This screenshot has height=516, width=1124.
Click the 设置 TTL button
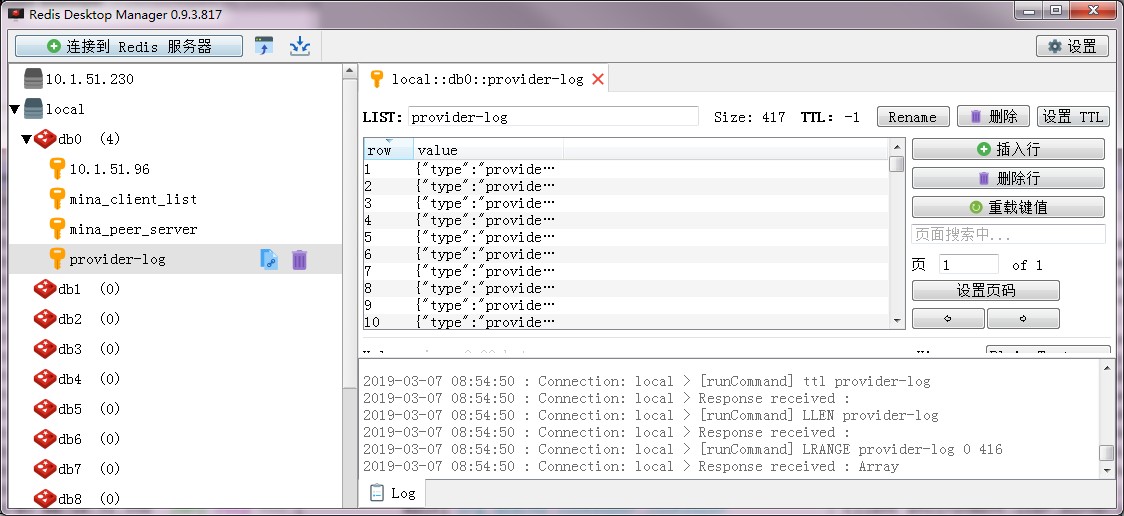pos(1072,117)
